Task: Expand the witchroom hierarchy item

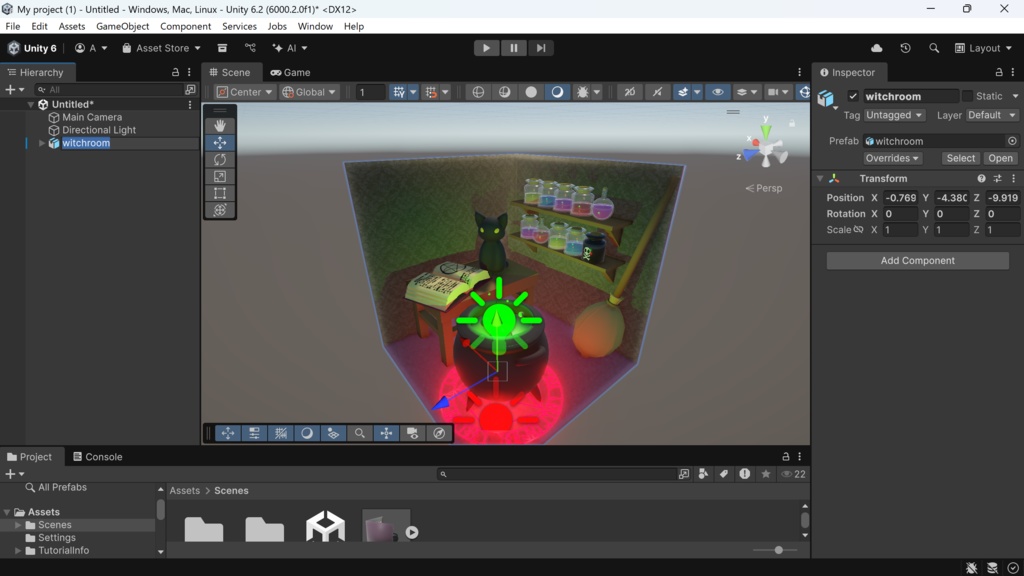Action: click(x=42, y=143)
